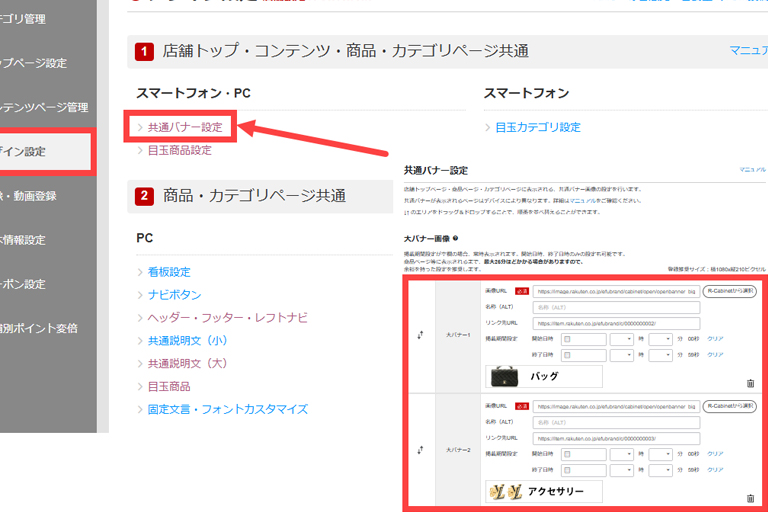Select the コンテンツページ管理 sidebar menu item
The width and height of the screenshot is (768, 512).
coord(44,107)
